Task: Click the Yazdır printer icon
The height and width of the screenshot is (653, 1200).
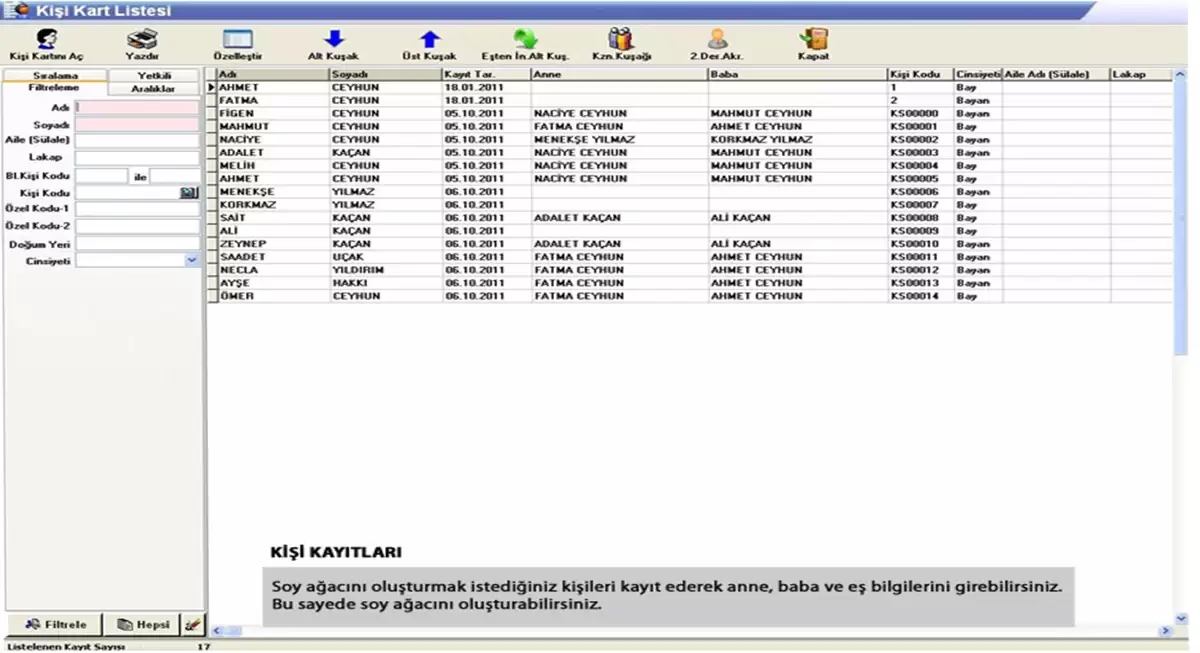Action: click(x=142, y=40)
